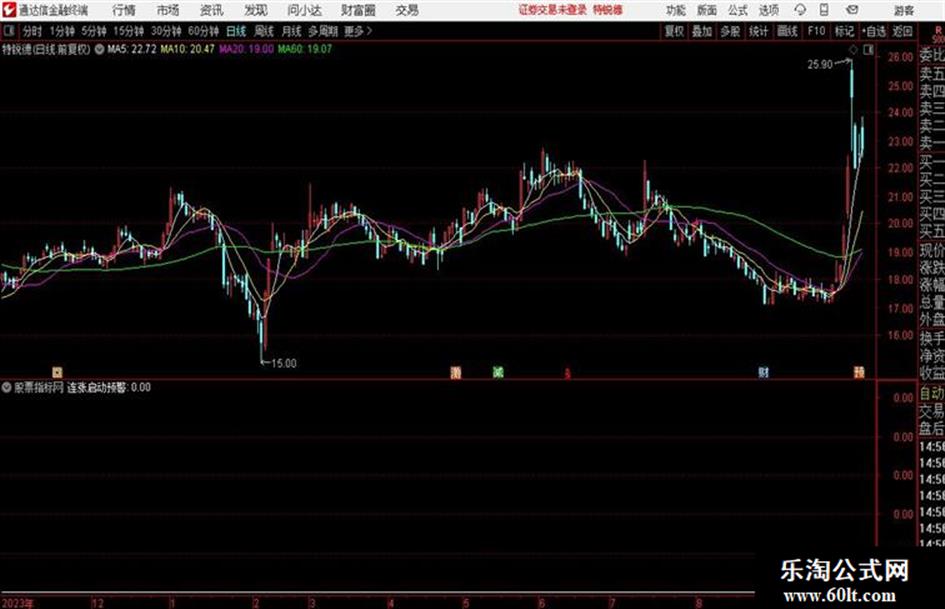945x609 pixels.
Task: Click the panel layout icon at chart top-right
Action: coord(868,51)
